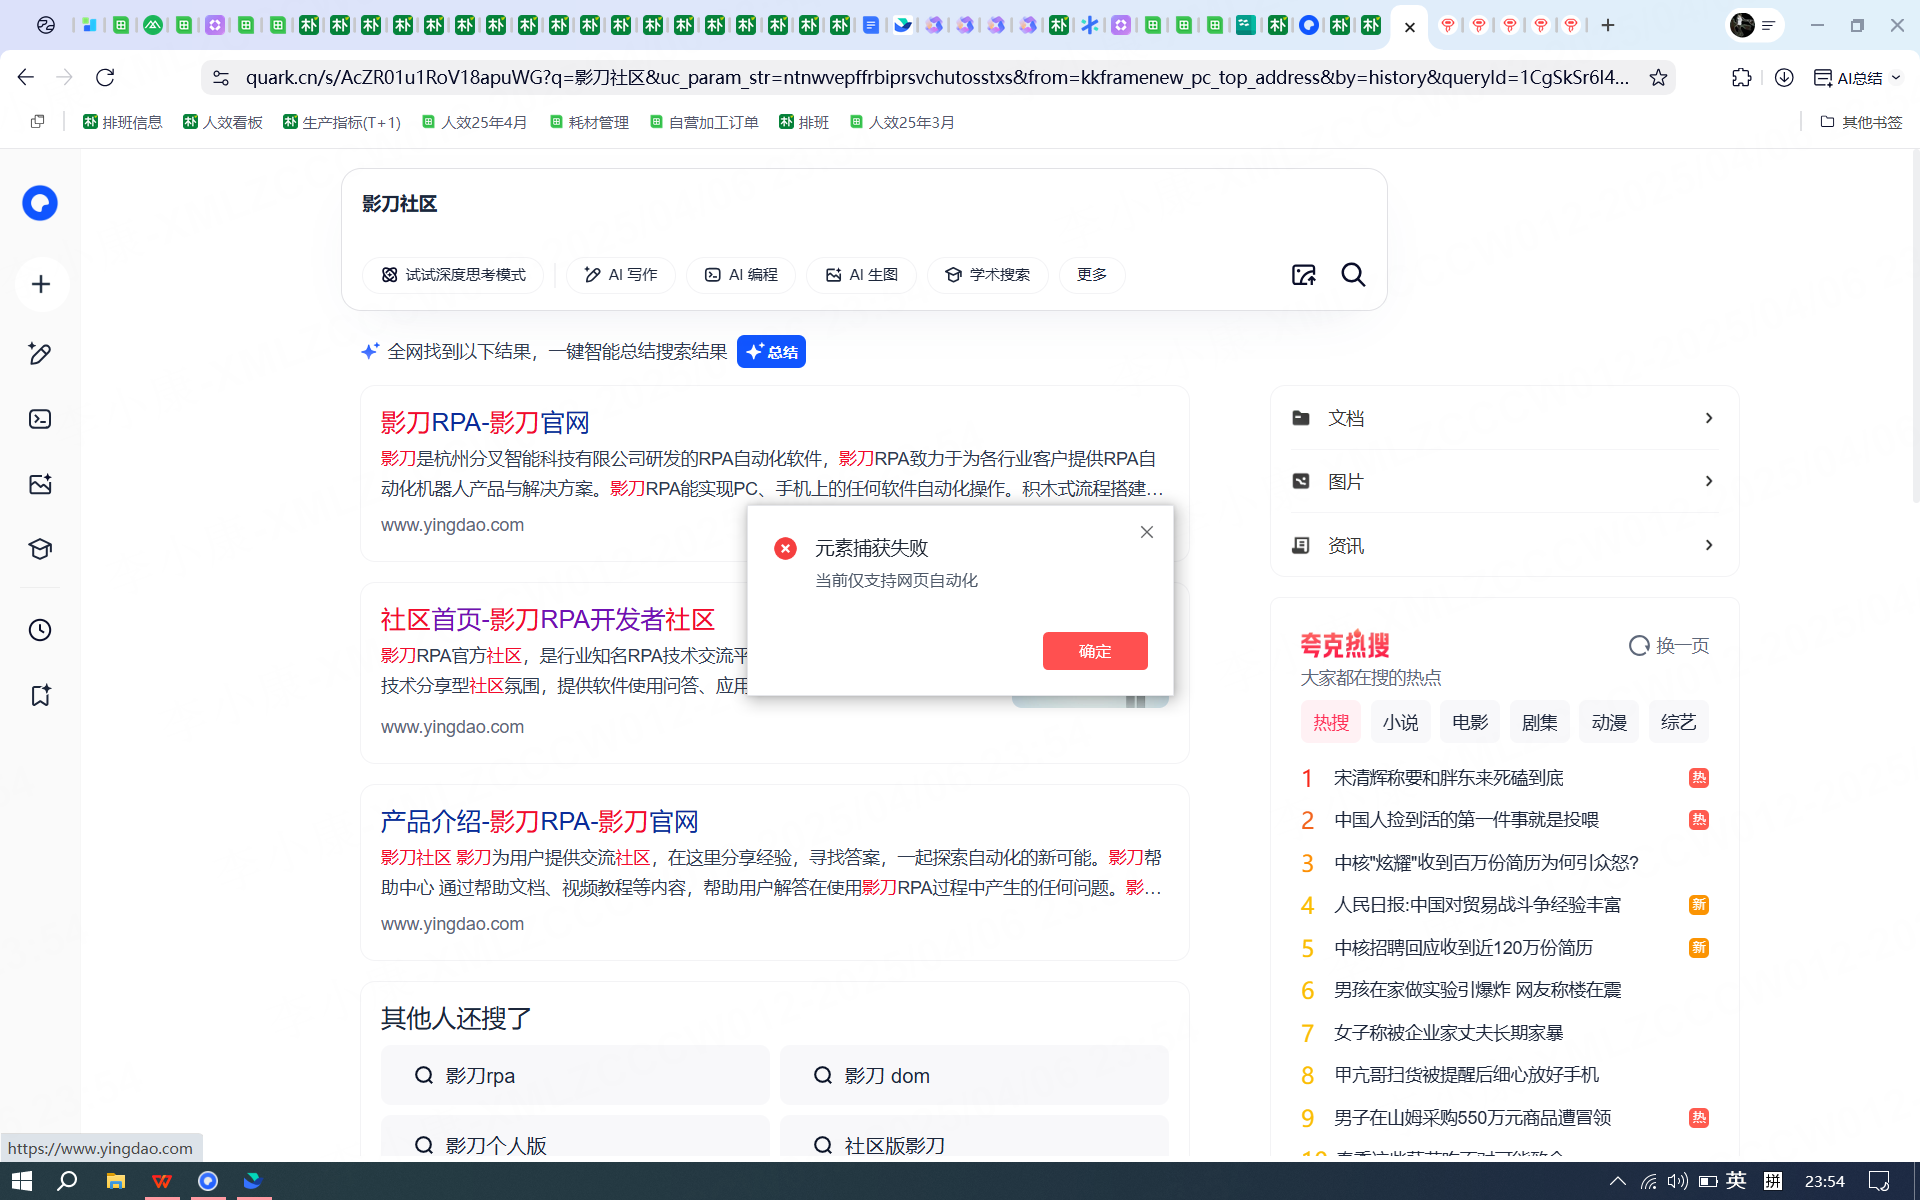This screenshot has width=1920, height=1200.
Task: Switch to the 电影 hot search tab
Action: pos(1470,722)
